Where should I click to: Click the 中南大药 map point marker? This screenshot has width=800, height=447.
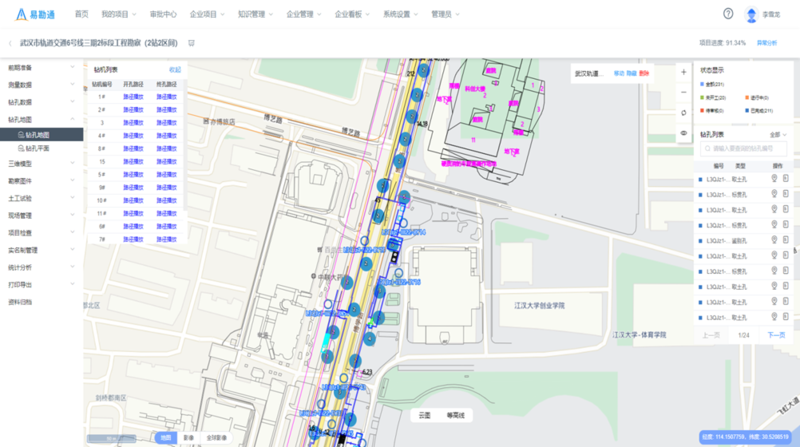[x=313, y=276]
